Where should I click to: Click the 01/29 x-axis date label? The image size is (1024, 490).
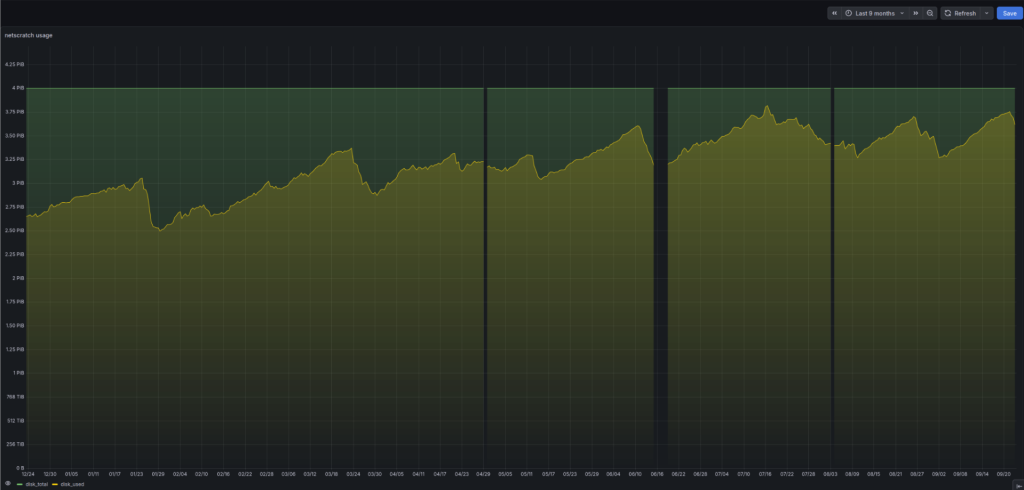(x=158, y=474)
